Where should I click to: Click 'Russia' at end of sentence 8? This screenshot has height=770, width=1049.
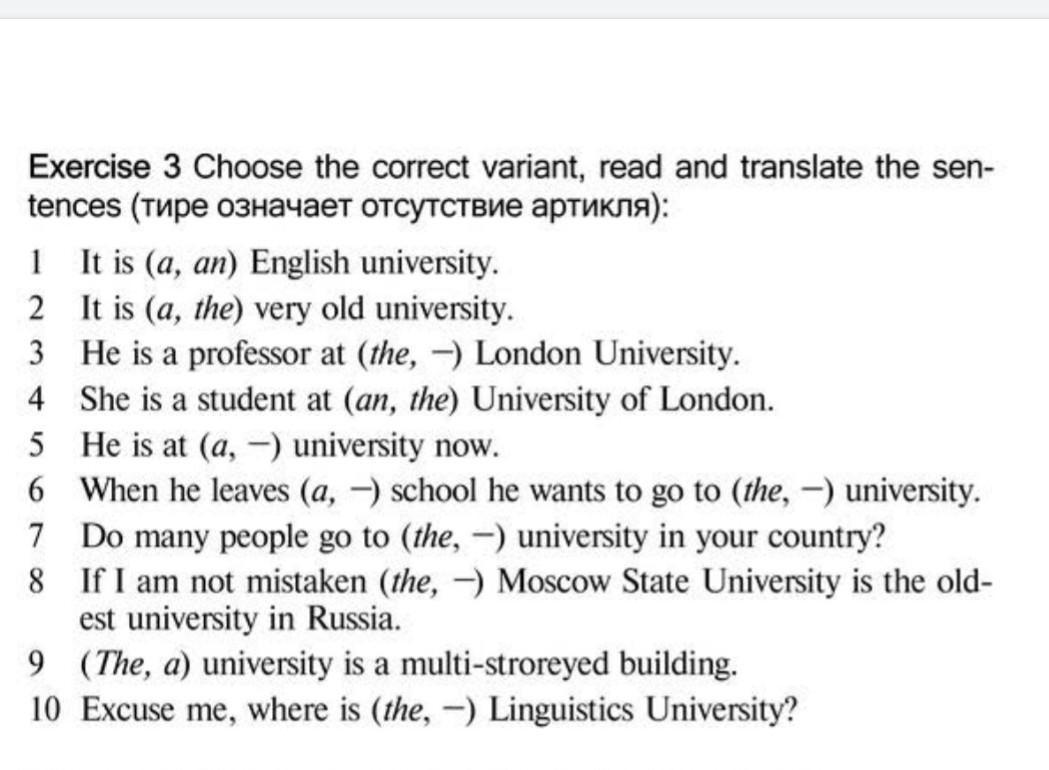(354, 618)
